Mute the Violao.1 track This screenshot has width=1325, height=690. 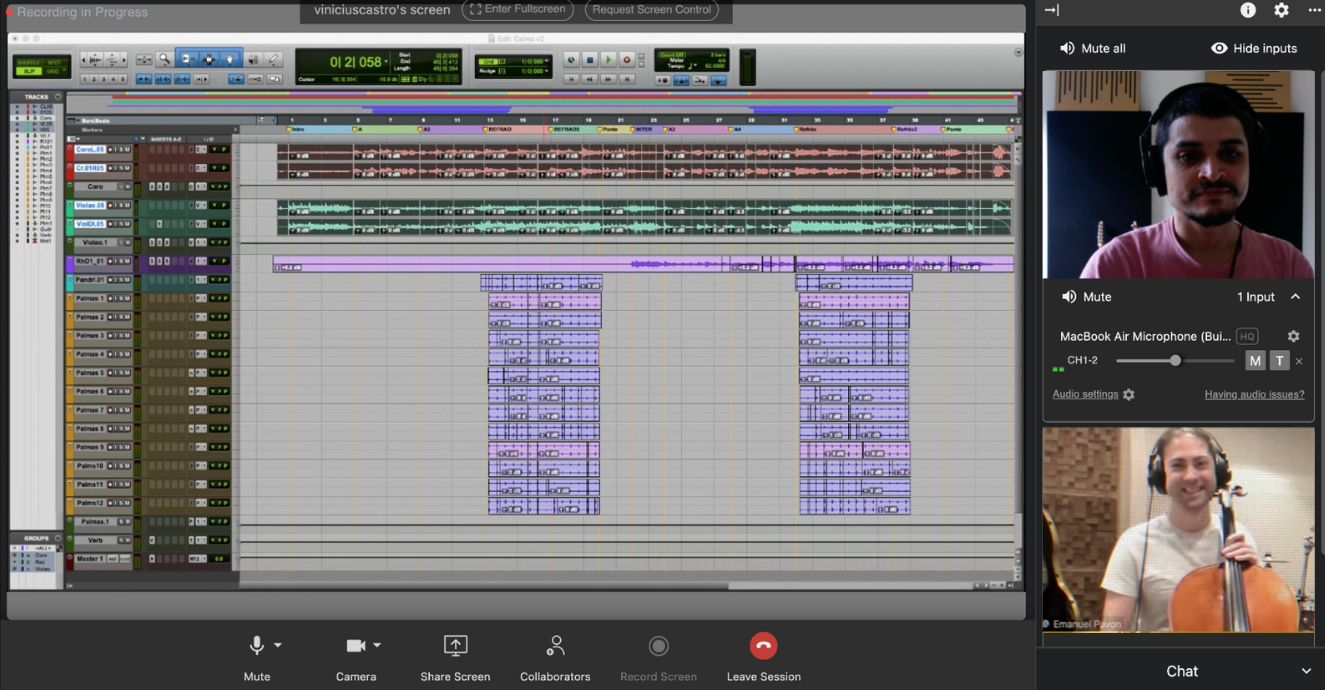(x=127, y=241)
